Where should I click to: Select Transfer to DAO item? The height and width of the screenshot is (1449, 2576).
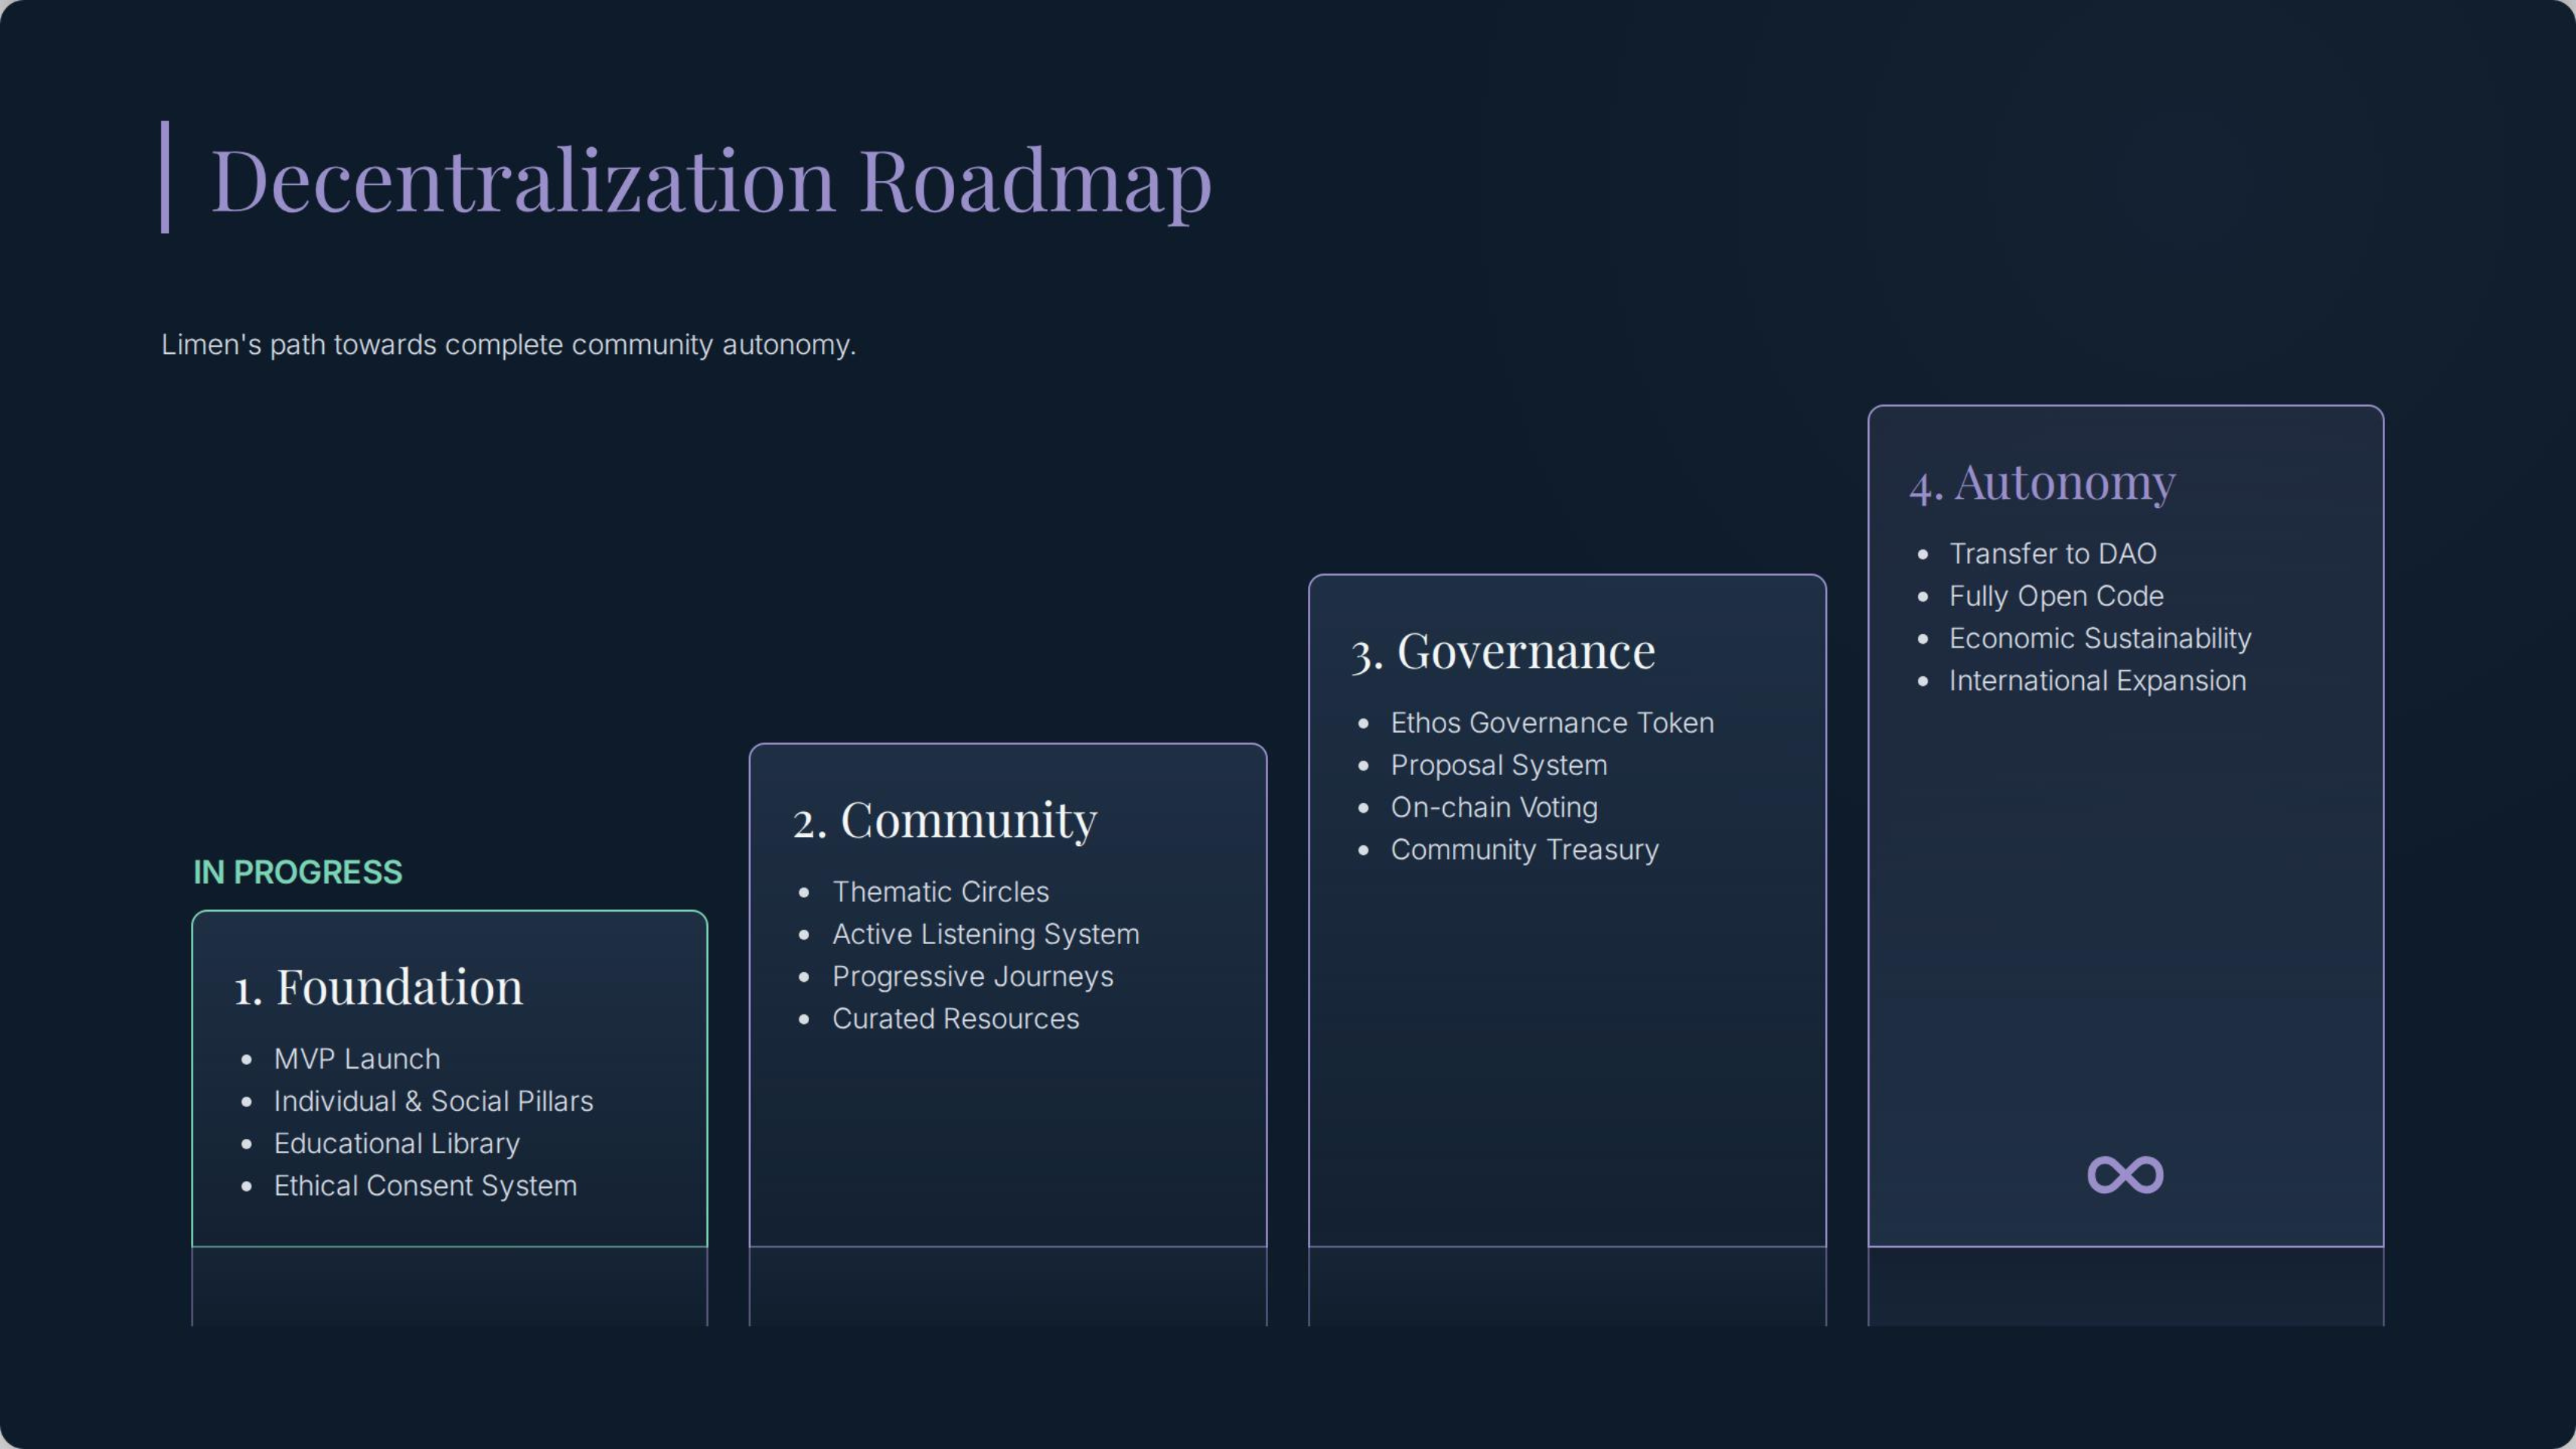click(2052, 554)
